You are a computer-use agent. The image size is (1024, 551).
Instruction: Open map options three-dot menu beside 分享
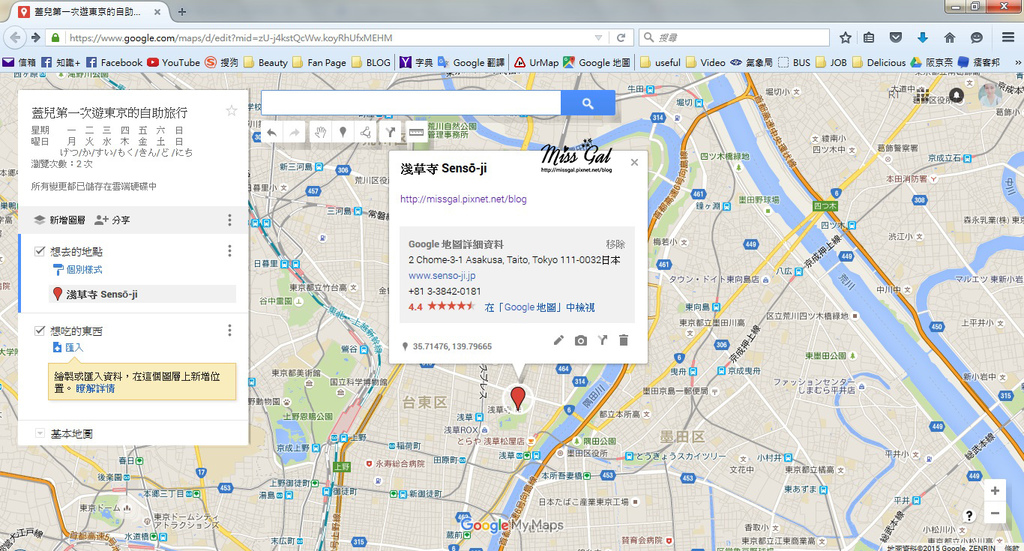(229, 220)
